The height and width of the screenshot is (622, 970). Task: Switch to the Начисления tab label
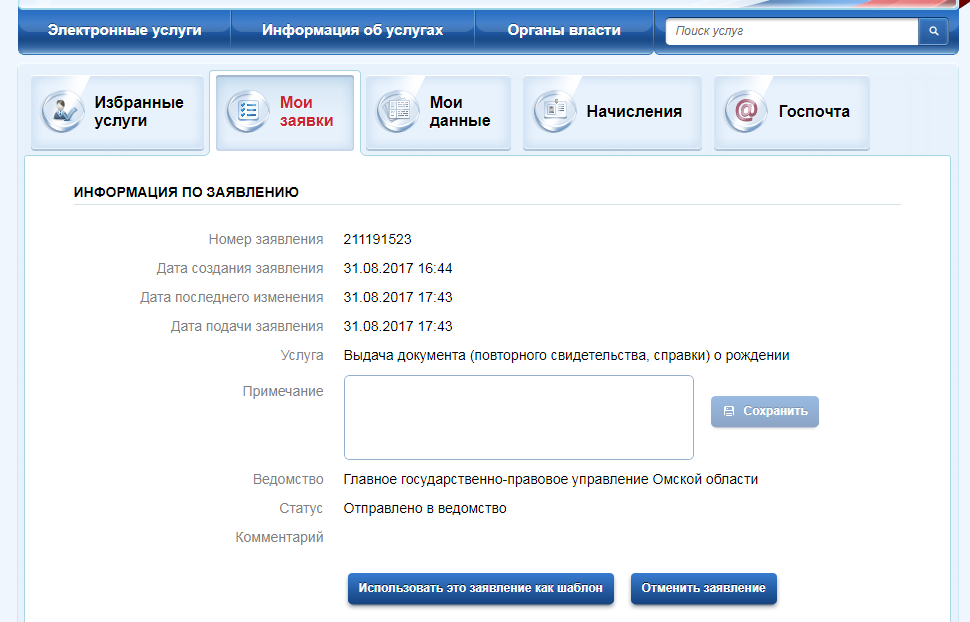point(634,111)
